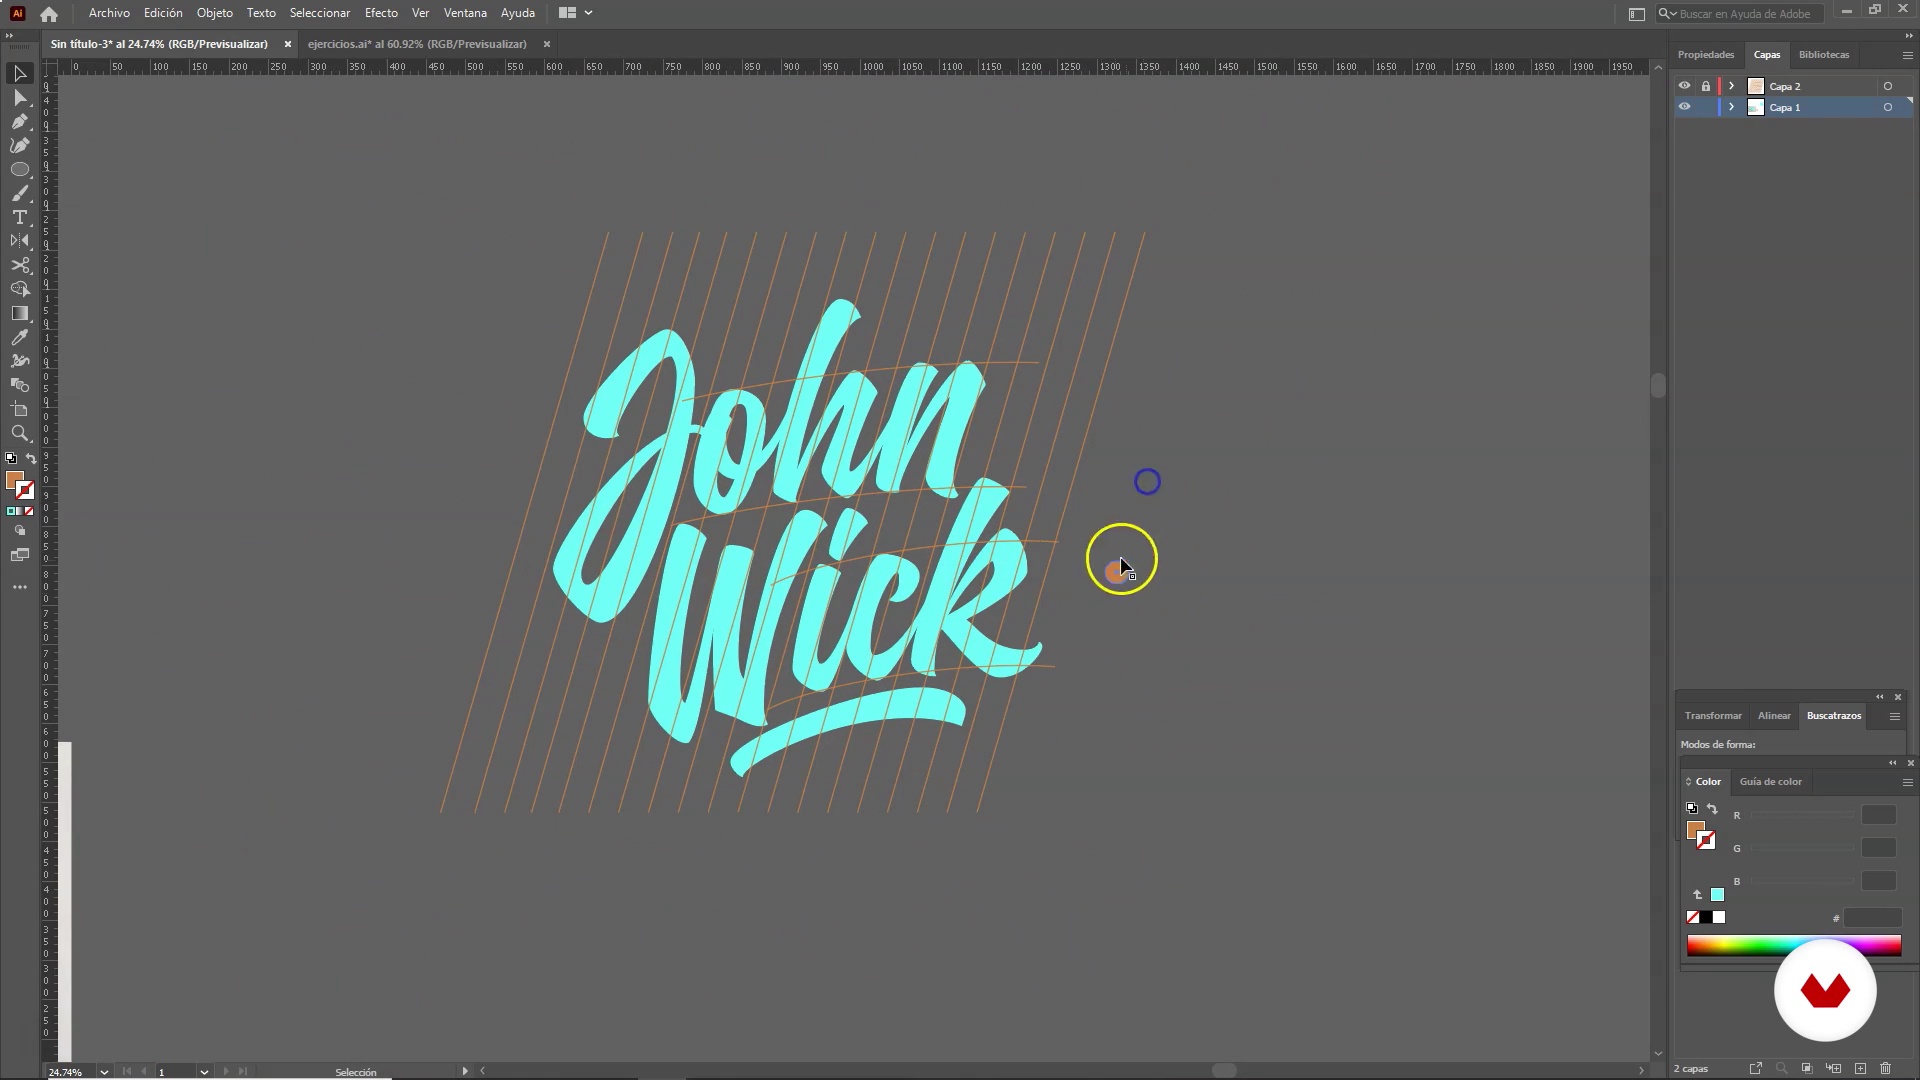Change screen mode icon in toolbar
Screen dimensions: 1920x1080
pyautogui.click(x=20, y=555)
